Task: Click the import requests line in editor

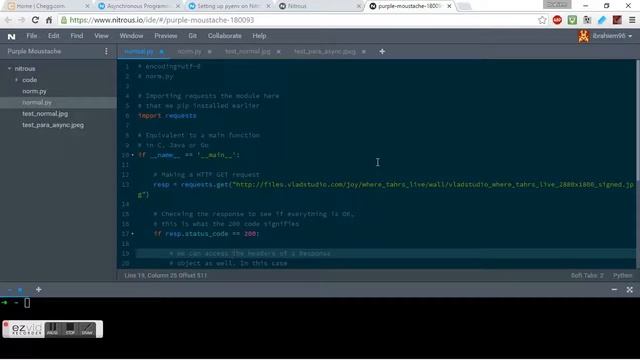Action: pyautogui.click(x=167, y=116)
